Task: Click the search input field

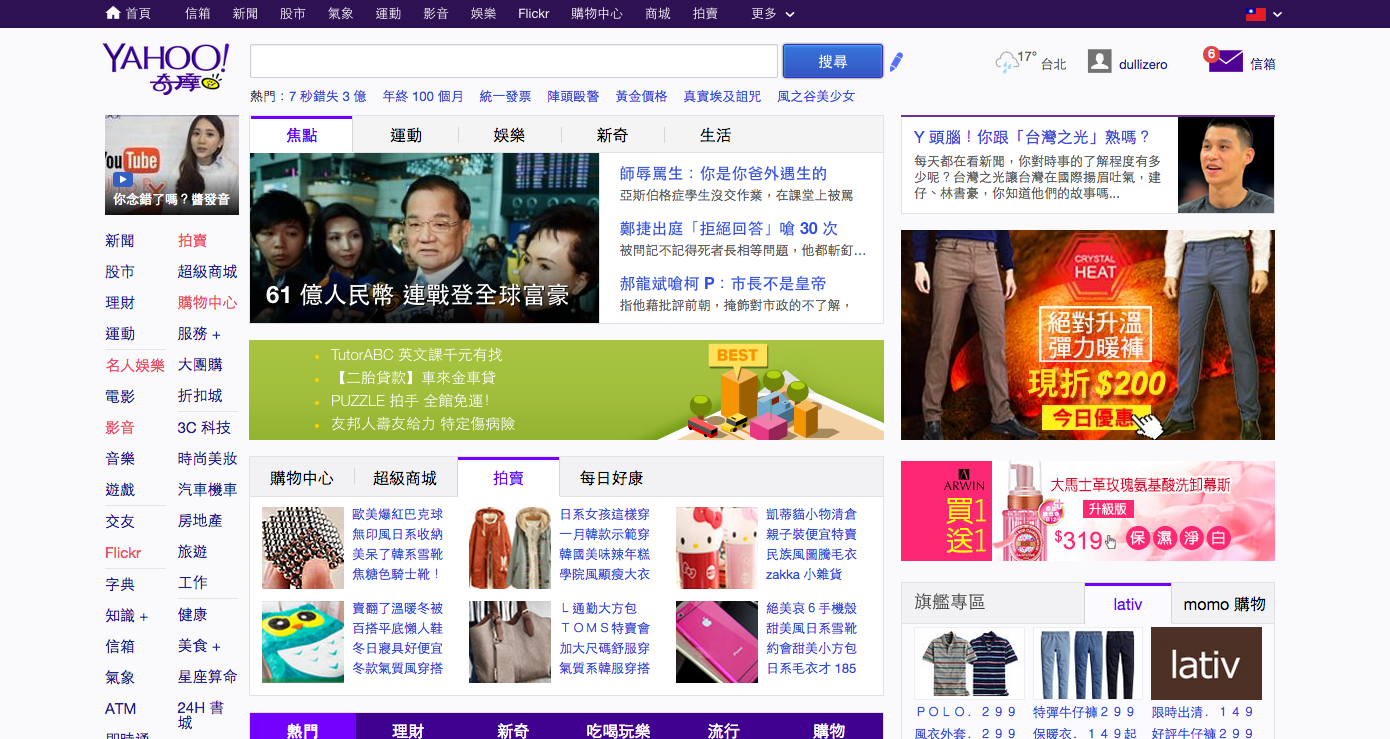Action: (x=514, y=61)
